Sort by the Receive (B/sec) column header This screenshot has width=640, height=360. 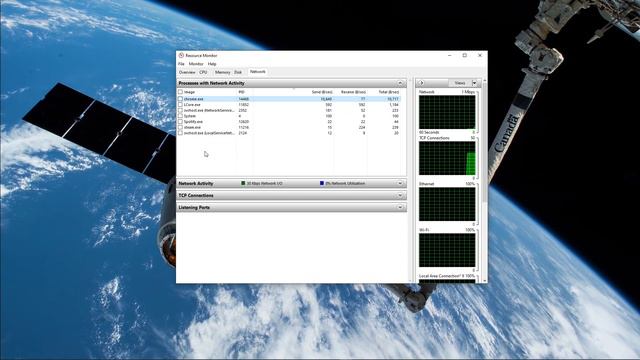(x=353, y=92)
